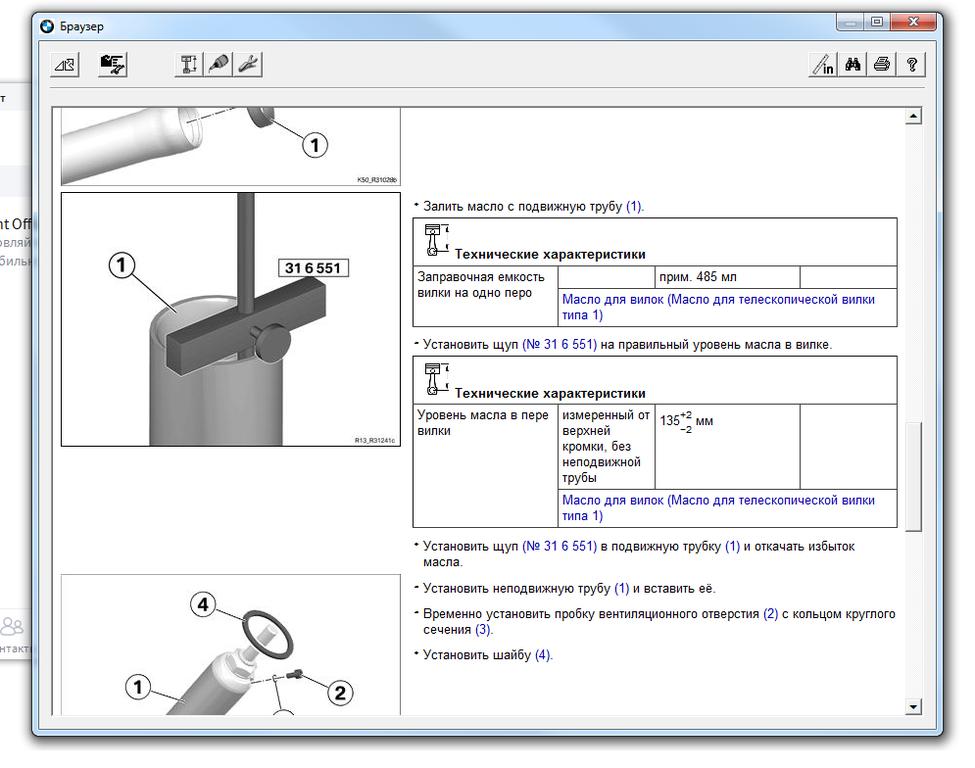975x768 pixels.
Task: Open the technical data piston measurement icon
Action: tap(187, 65)
